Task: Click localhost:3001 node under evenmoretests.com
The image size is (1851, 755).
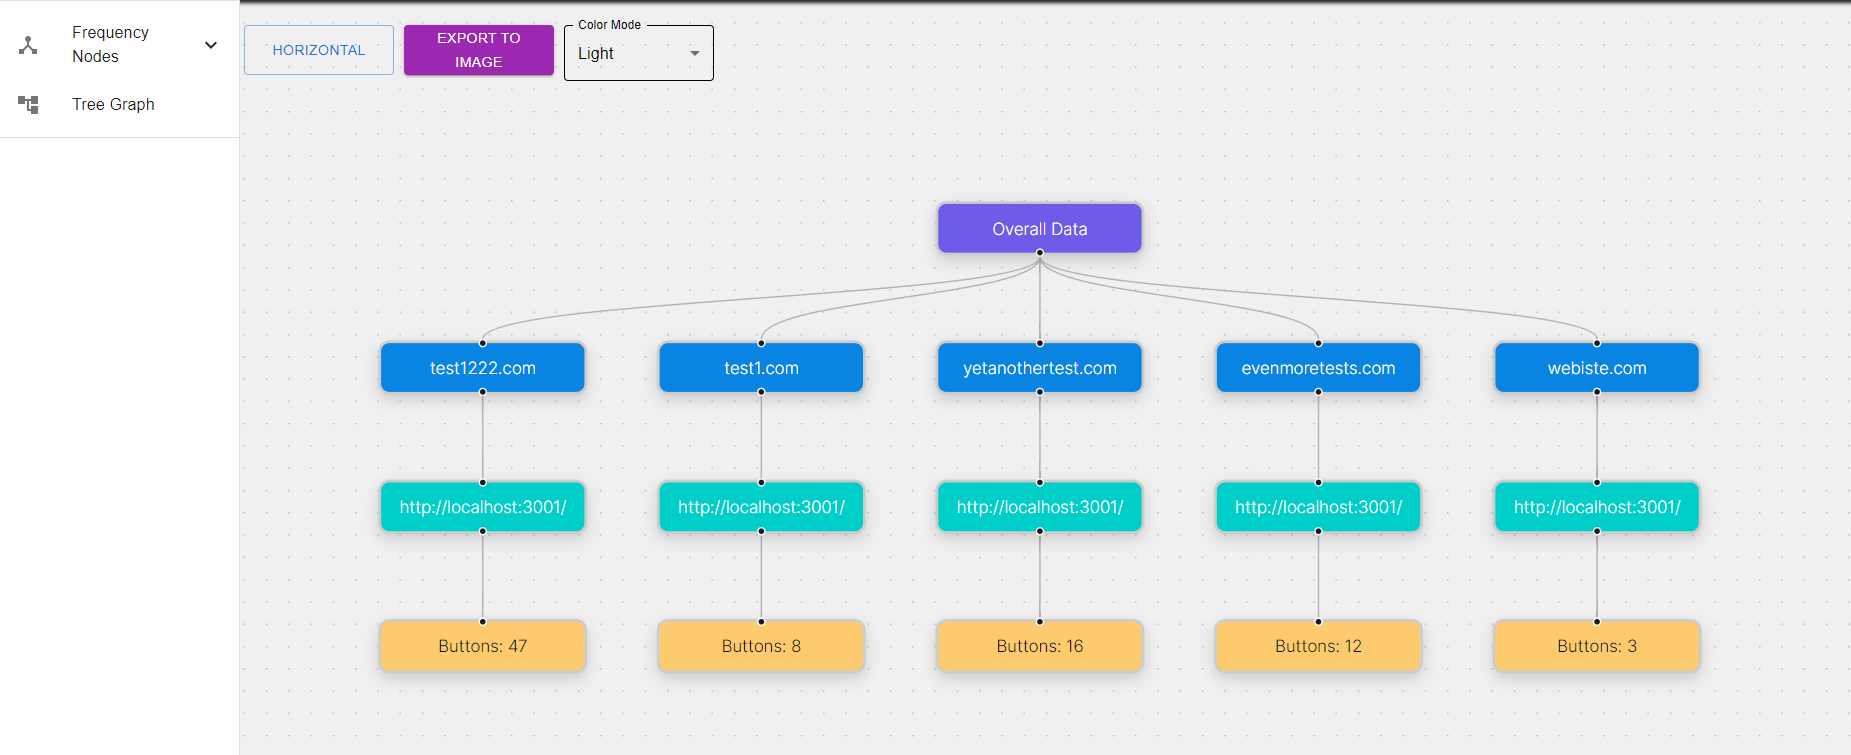Action: pyautogui.click(x=1318, y=507)
